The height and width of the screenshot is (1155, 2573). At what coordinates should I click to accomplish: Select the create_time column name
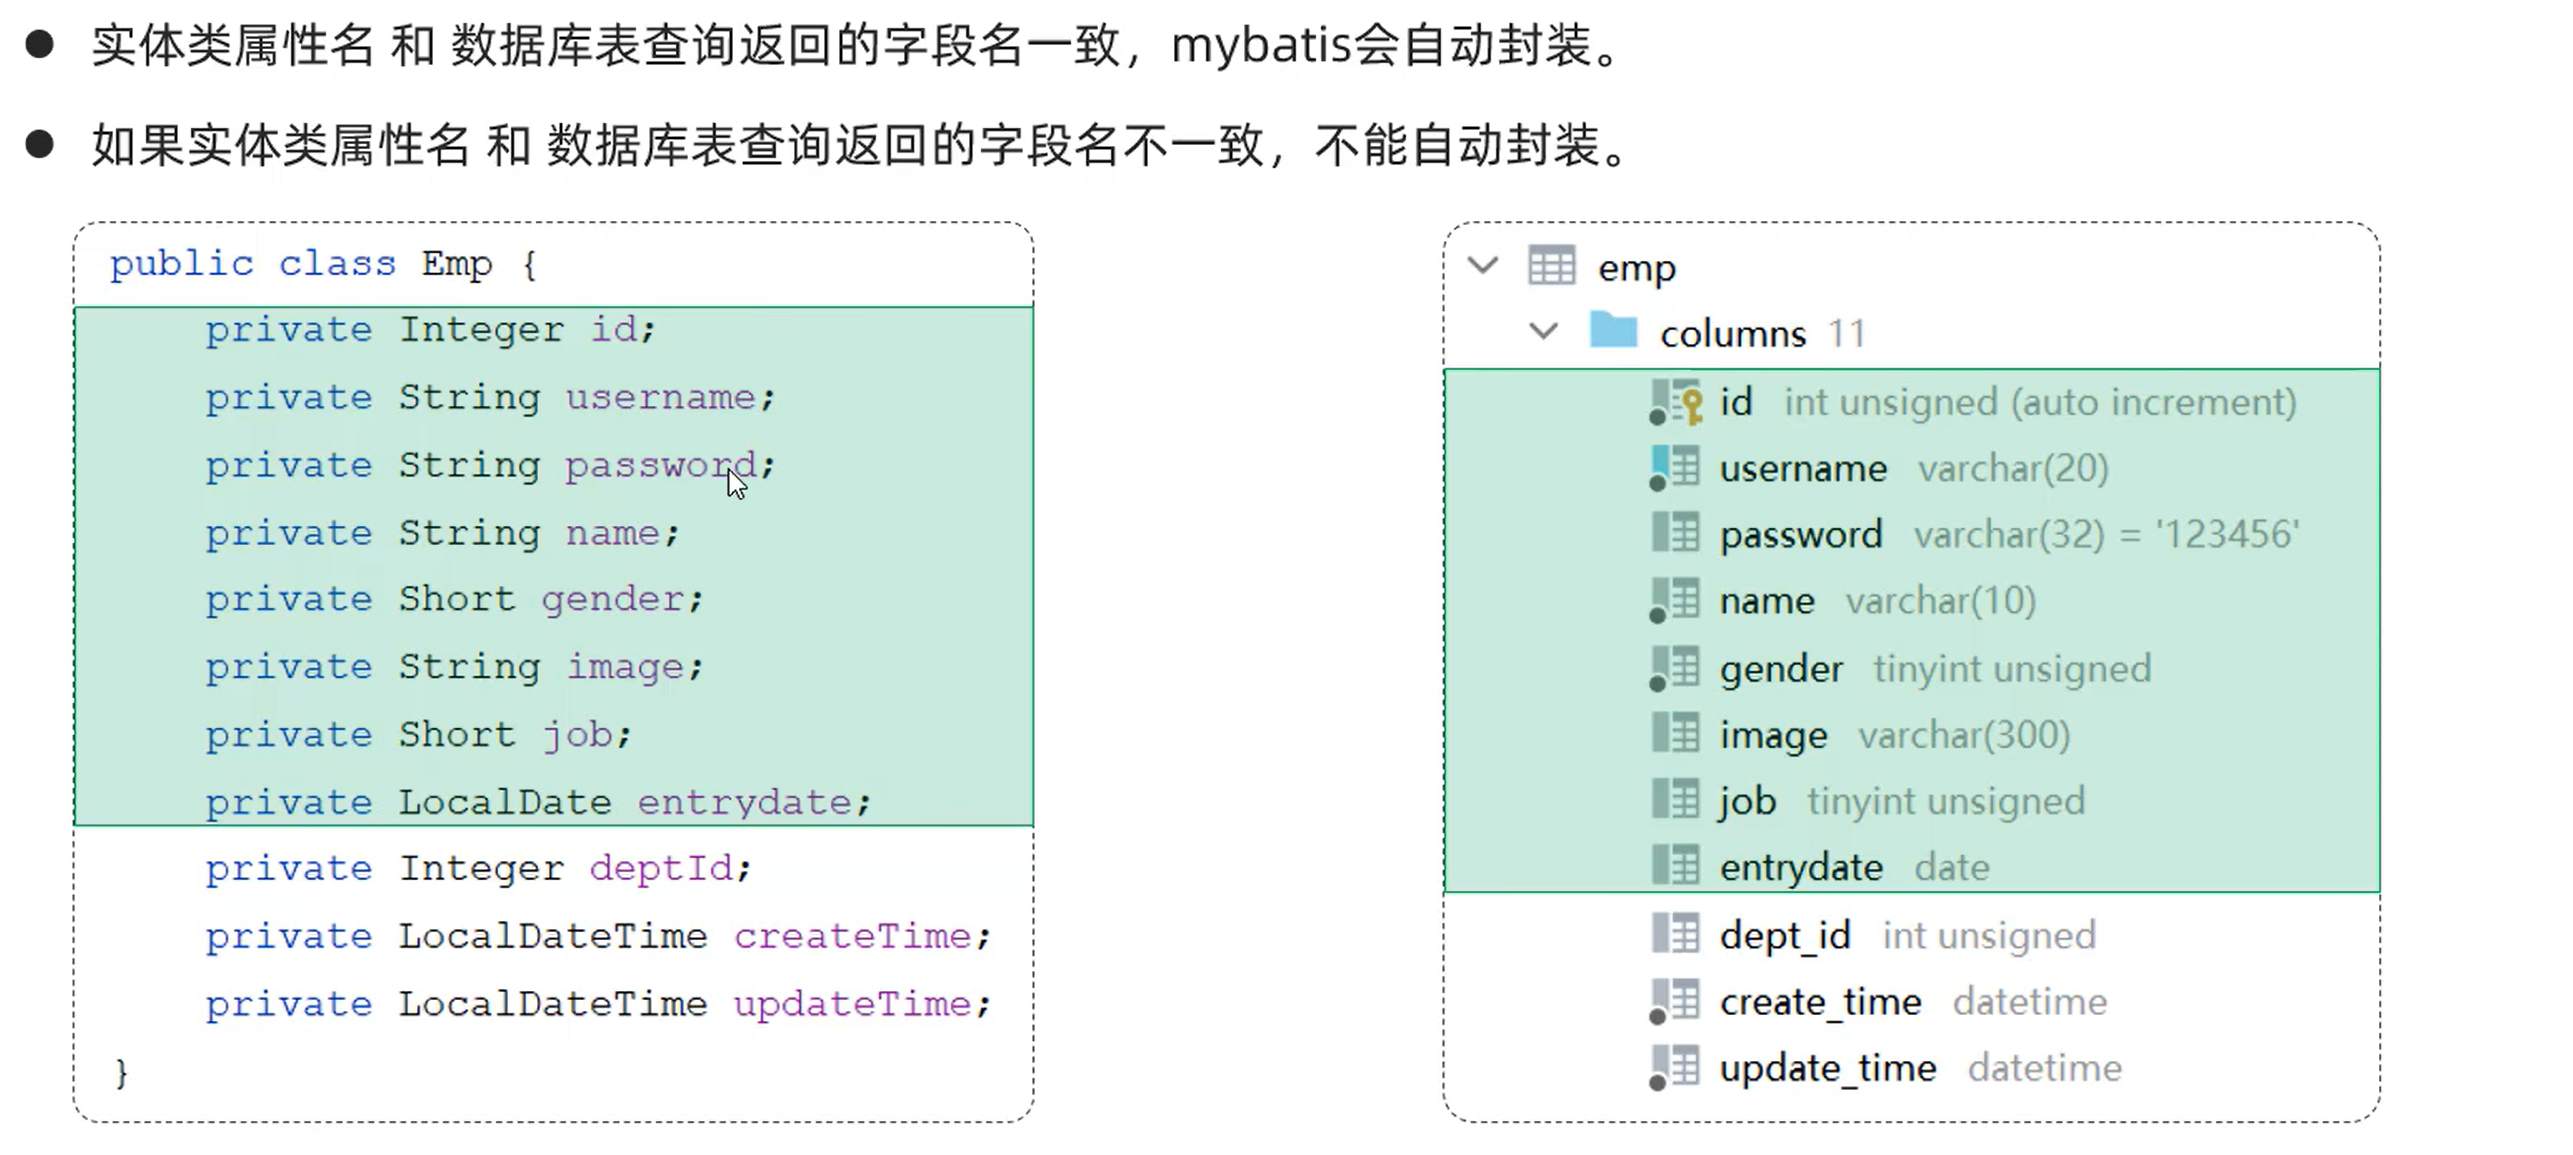1820,1001
